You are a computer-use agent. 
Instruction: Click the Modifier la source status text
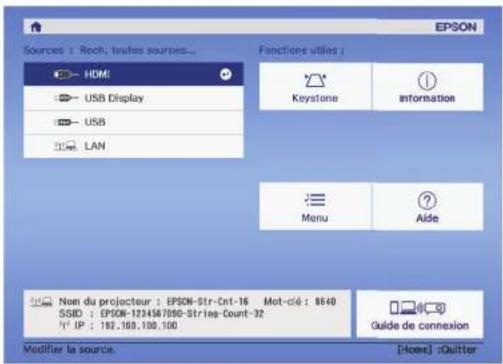coord(69,349)
